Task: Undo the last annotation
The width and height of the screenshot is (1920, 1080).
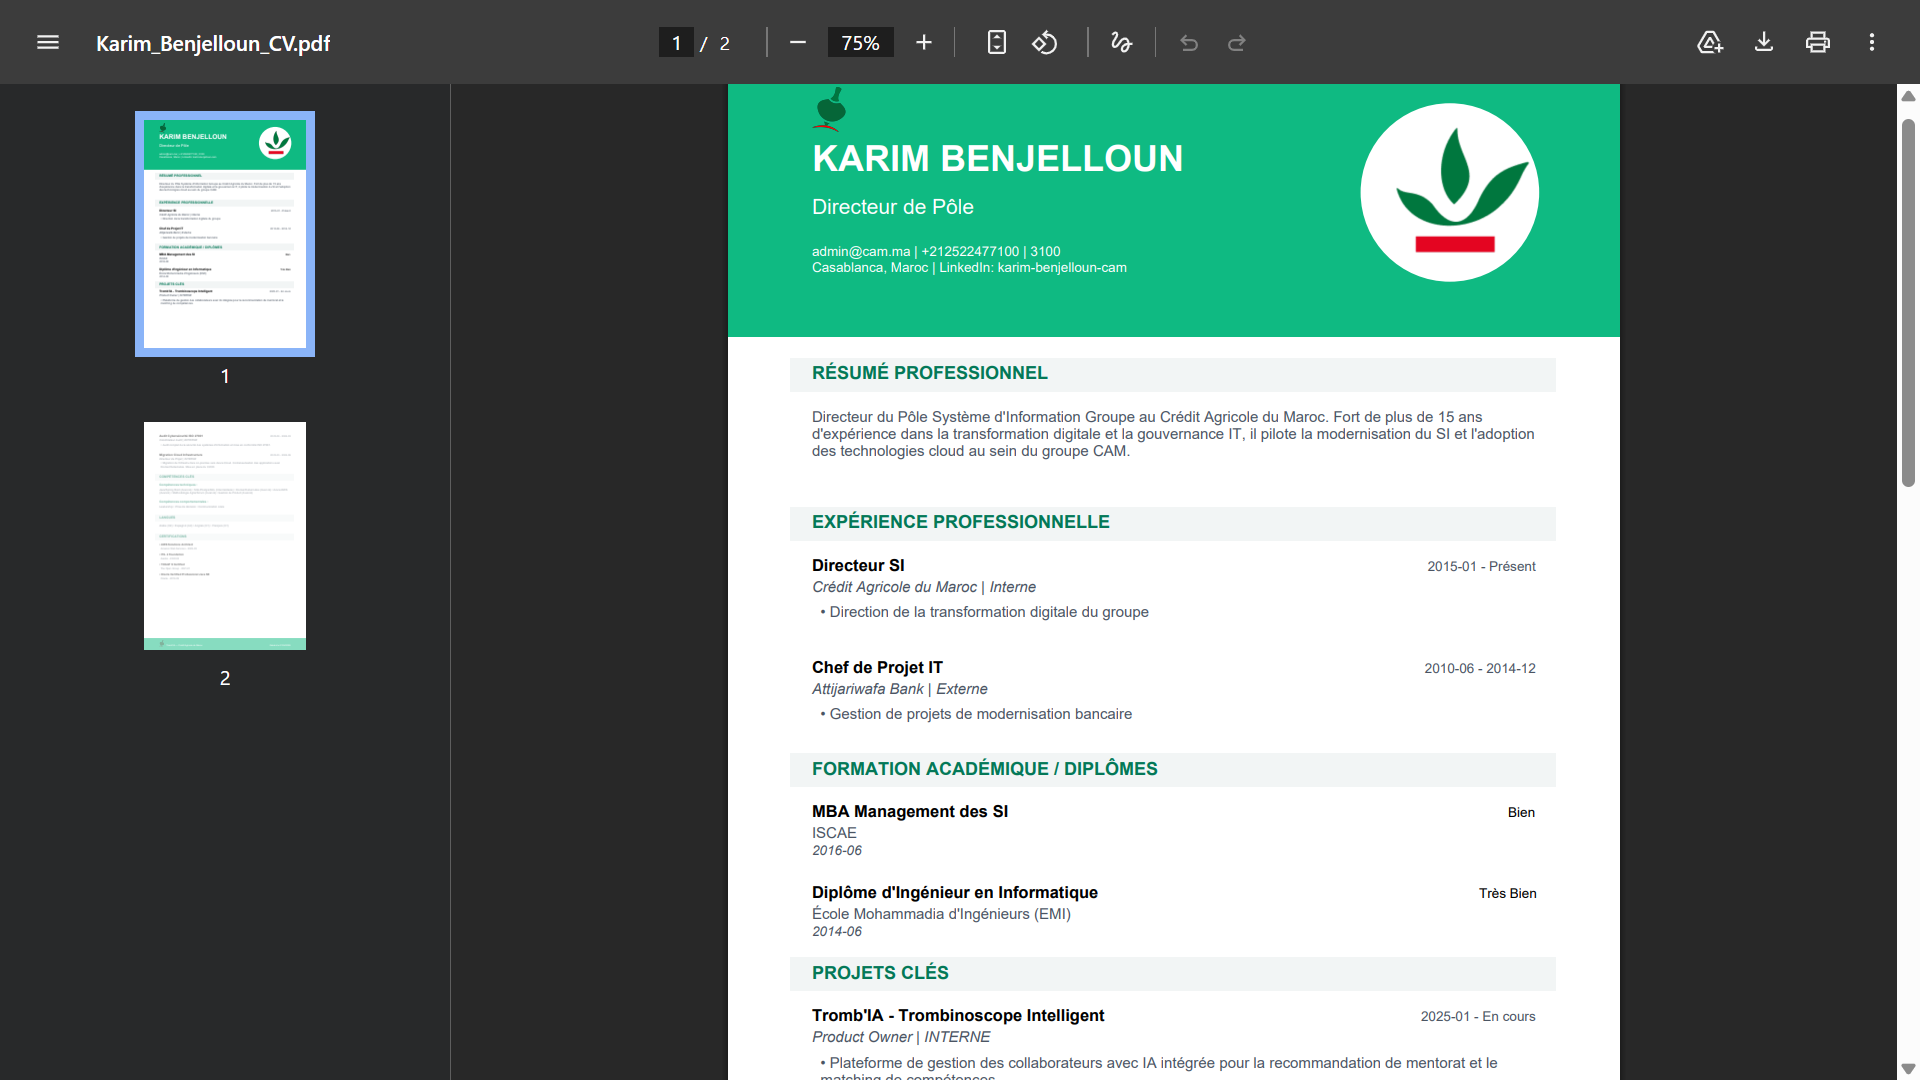Action: (x=1189, y=43)
